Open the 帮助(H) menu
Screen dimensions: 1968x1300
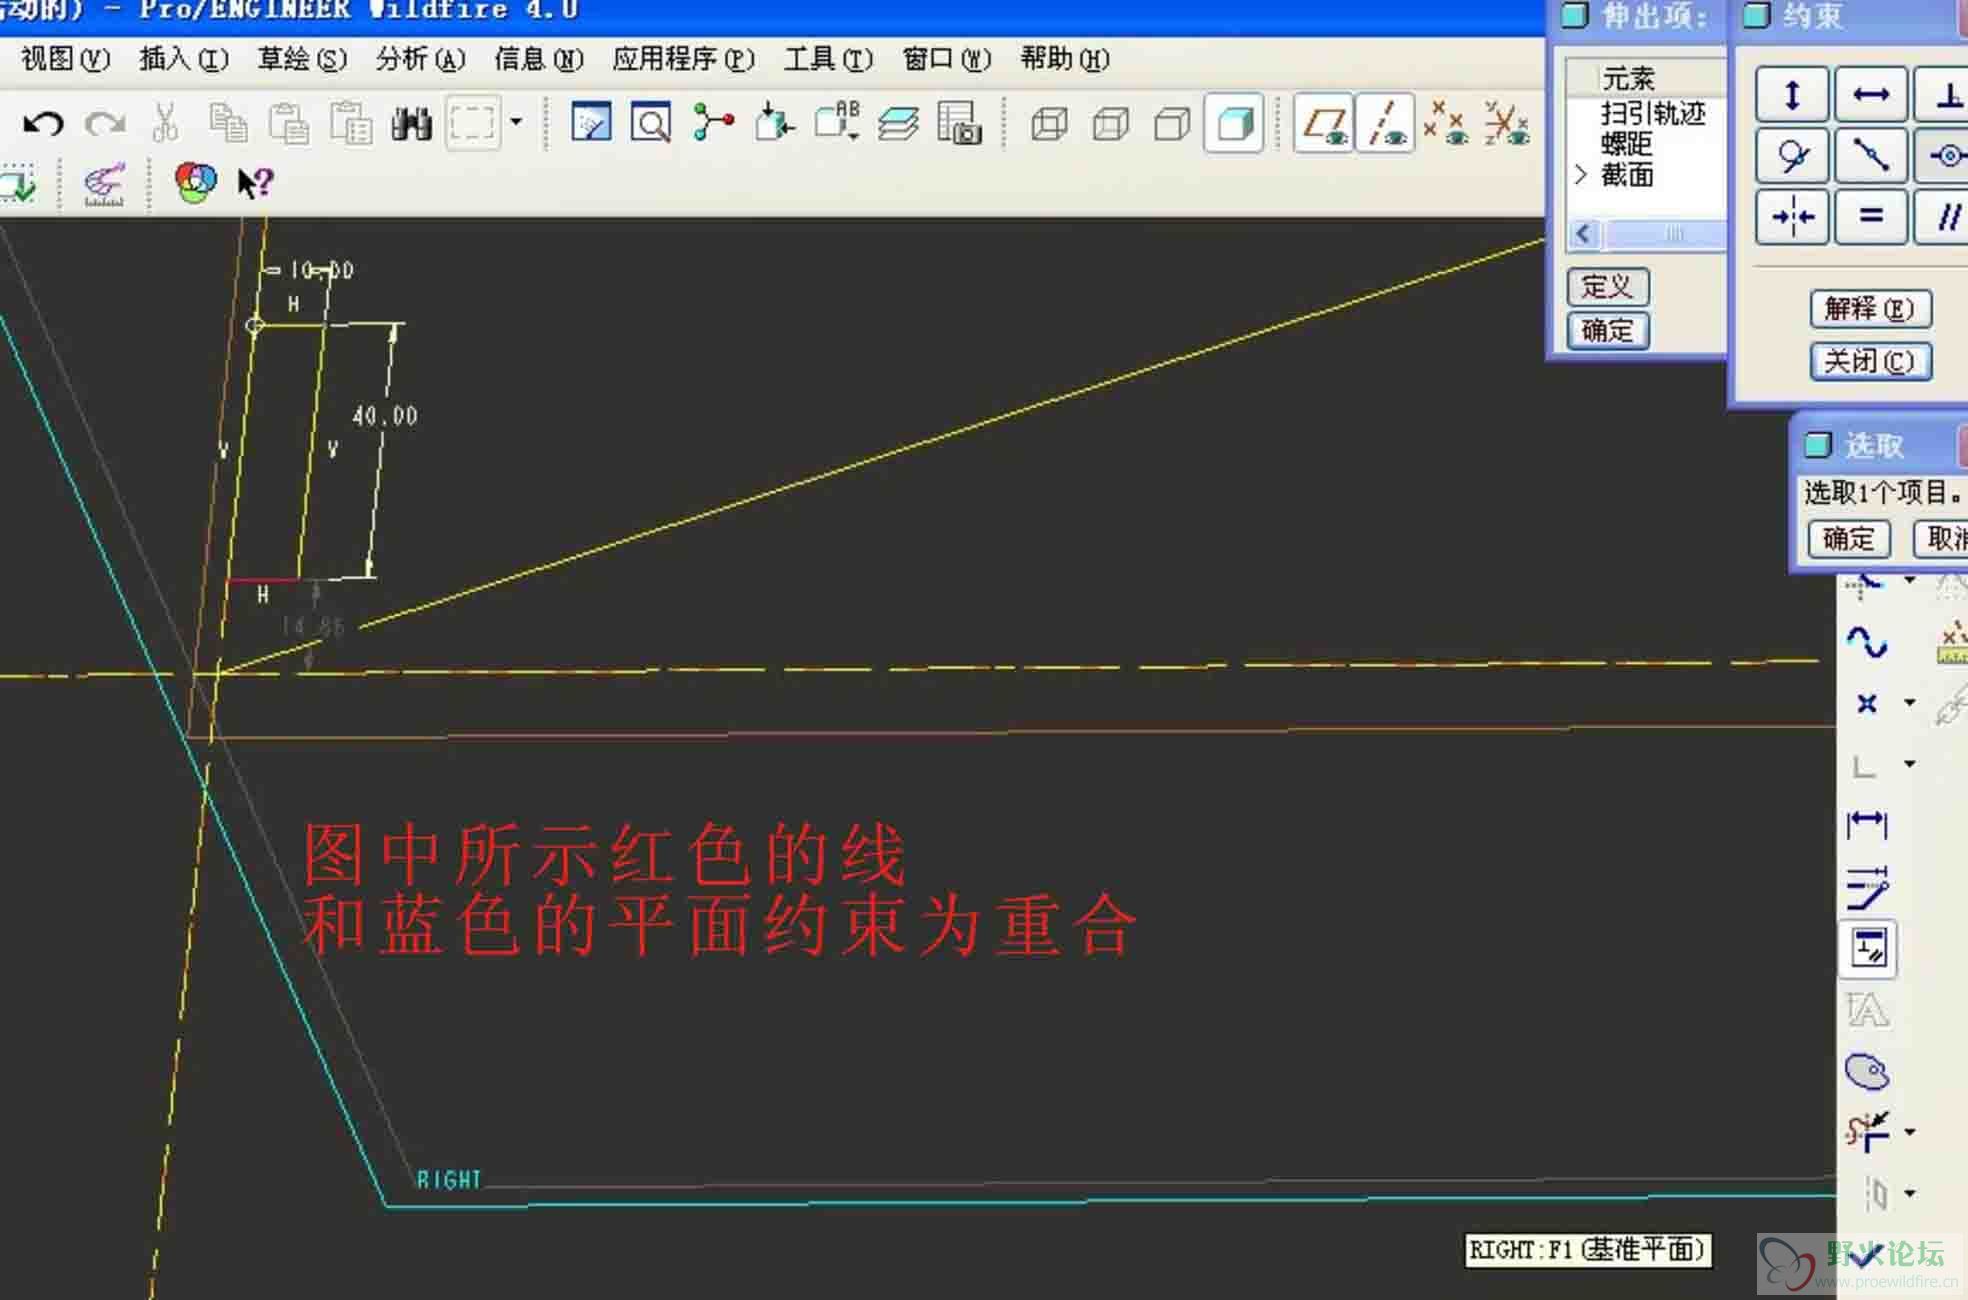point(1065,59)
